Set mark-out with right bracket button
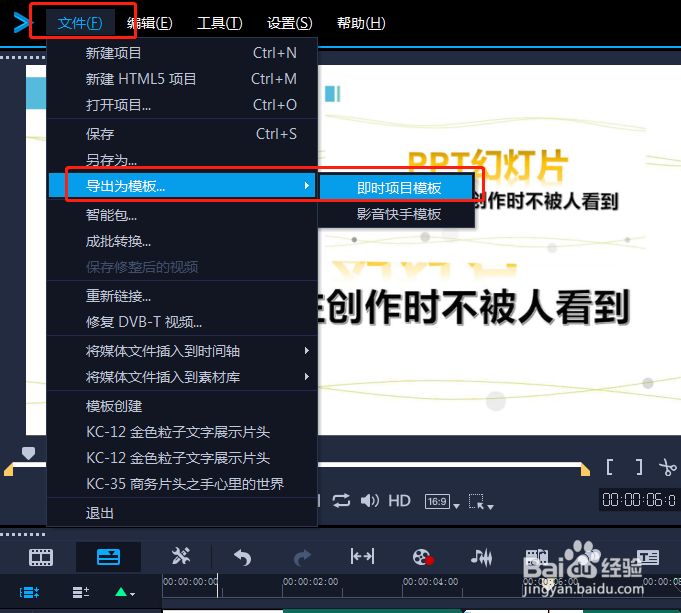This screenshot has height=613, width=681. click(x=639, y=467)
